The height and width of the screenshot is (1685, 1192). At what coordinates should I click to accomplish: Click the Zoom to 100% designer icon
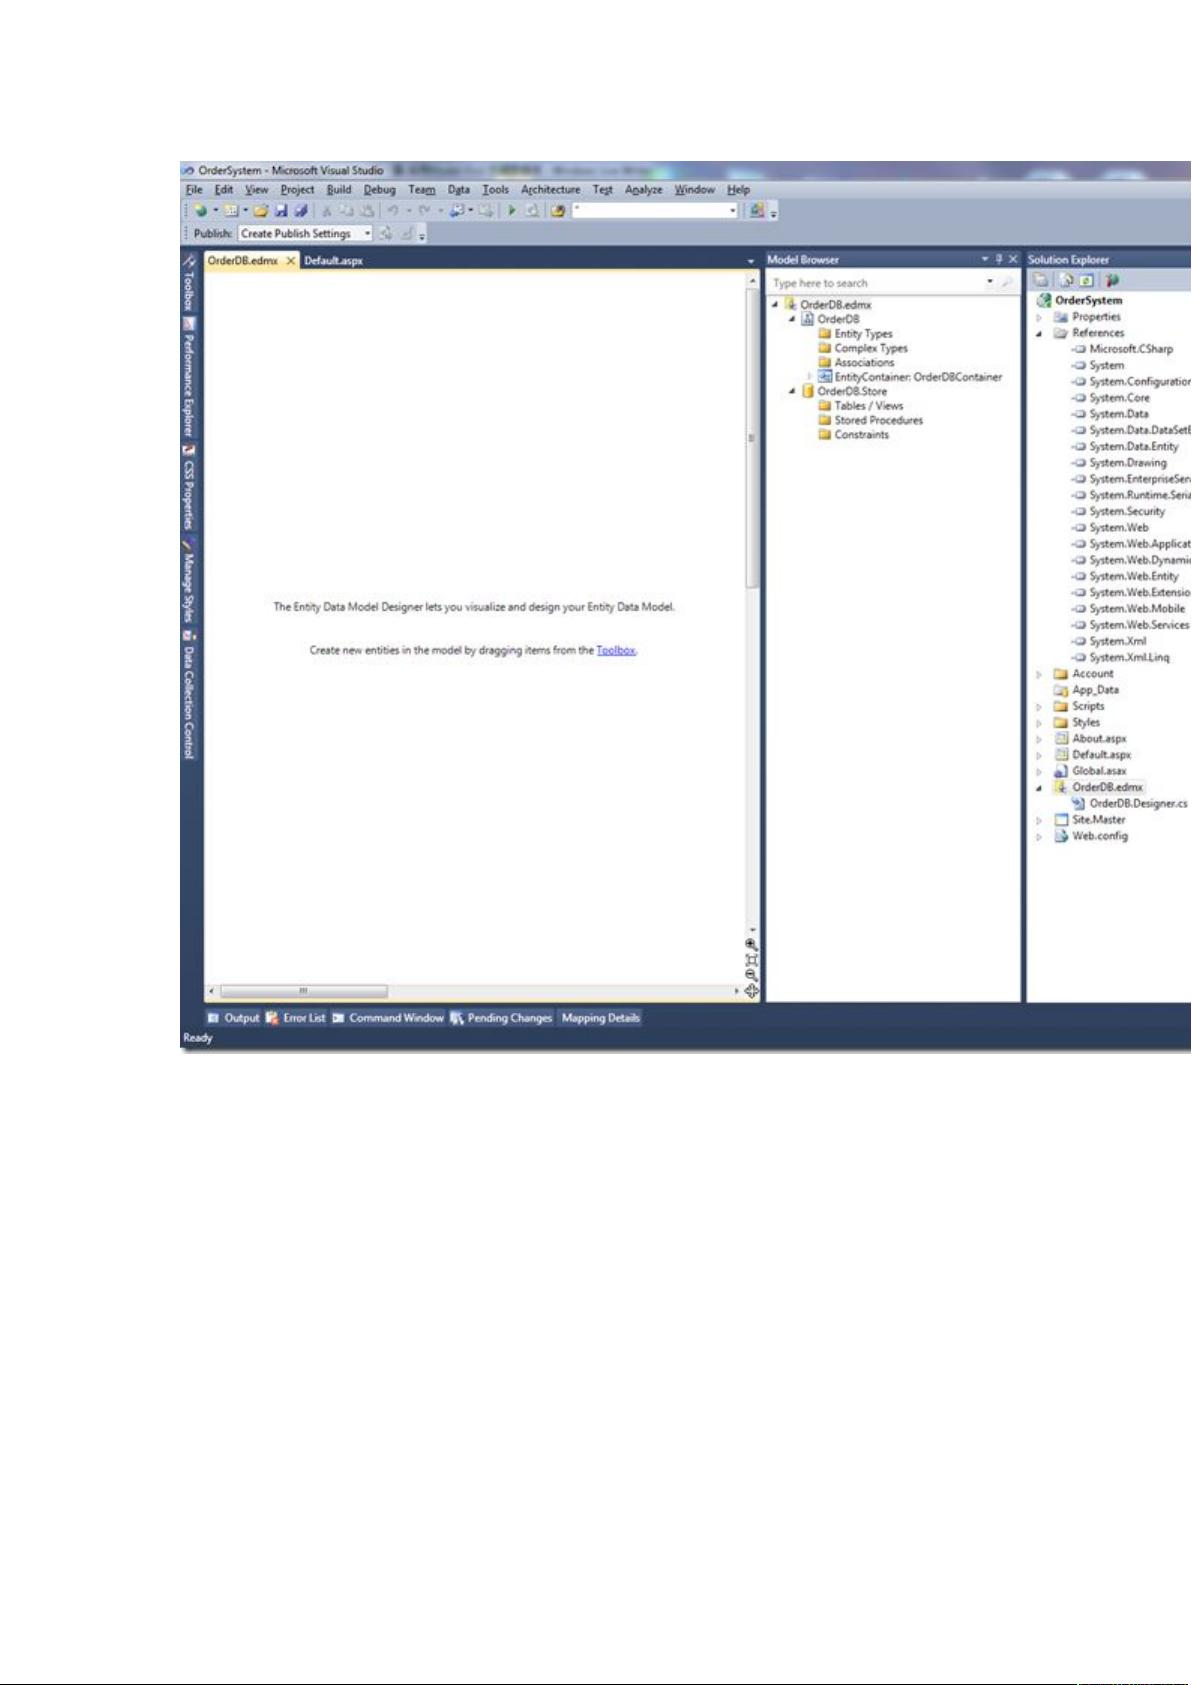751,960
